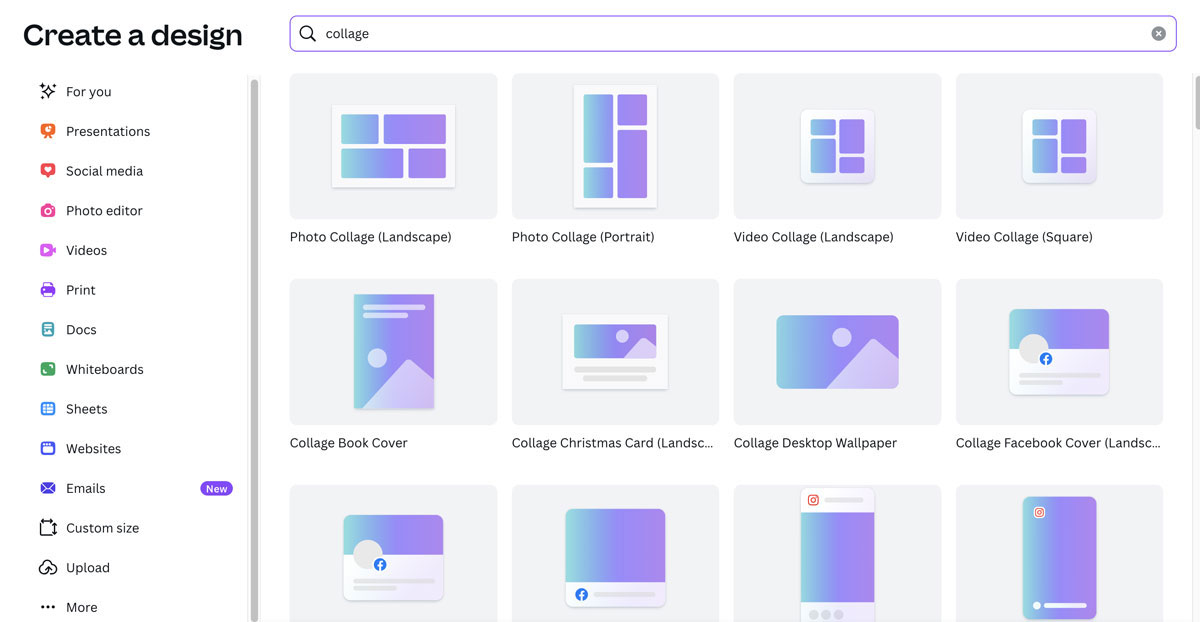Select Photo Collage (Portrait) template

pos(615,147)
